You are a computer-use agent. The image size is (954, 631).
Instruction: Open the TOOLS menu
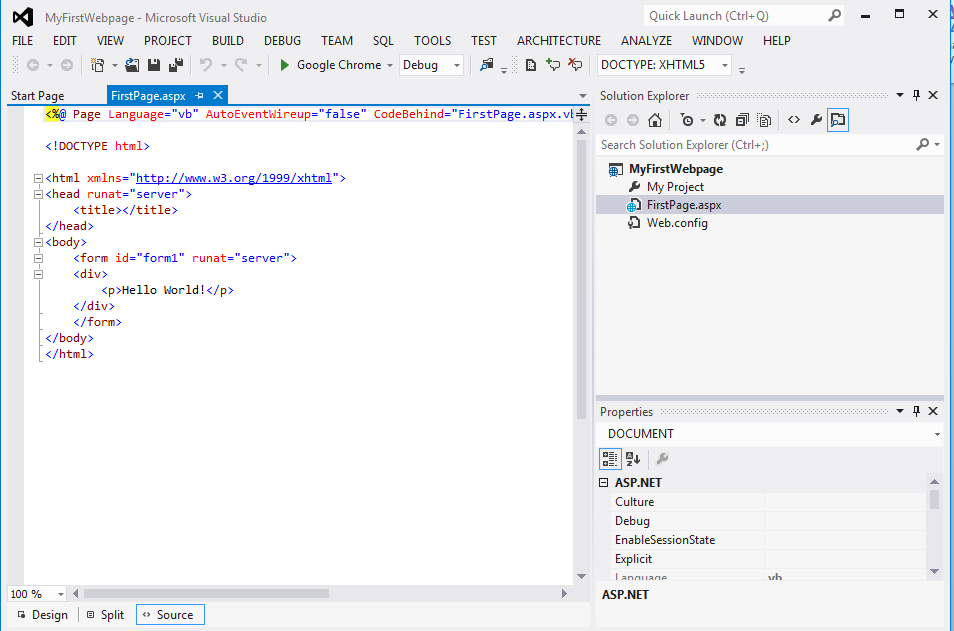(433, 41)
